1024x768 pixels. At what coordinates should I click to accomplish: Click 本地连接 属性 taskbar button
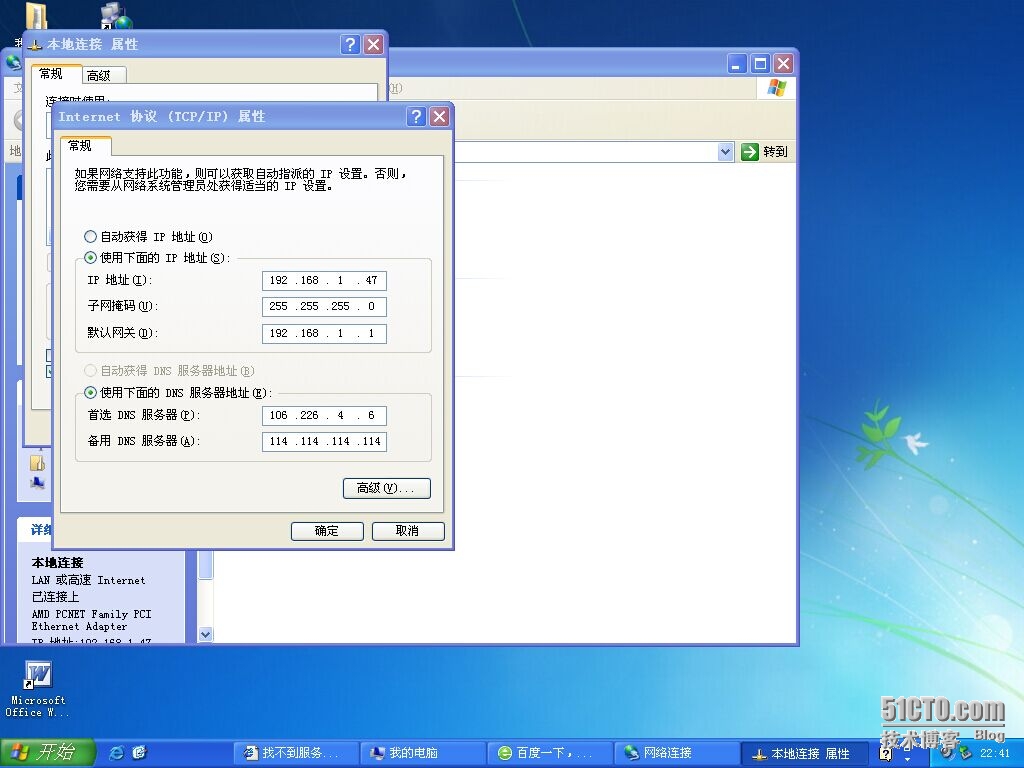pos(804,753)
